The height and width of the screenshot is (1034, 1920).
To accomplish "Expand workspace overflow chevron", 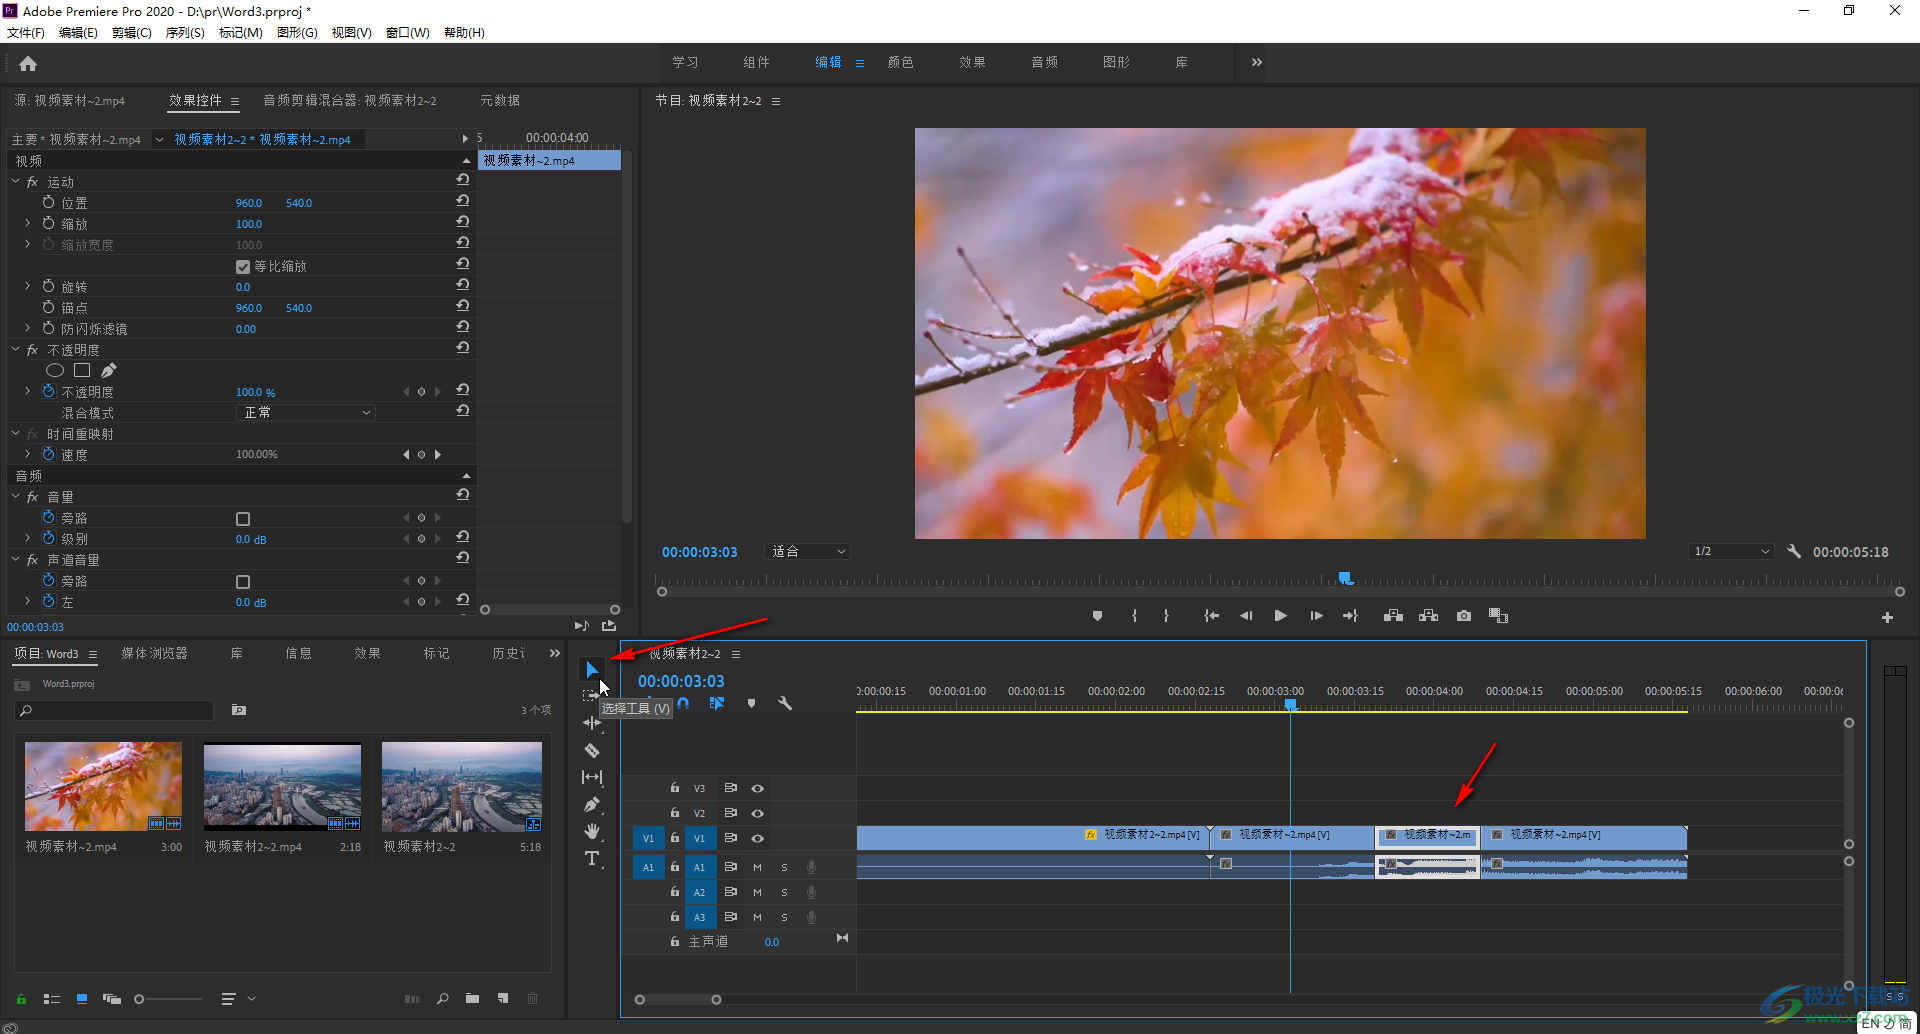I will point(1256,62).
